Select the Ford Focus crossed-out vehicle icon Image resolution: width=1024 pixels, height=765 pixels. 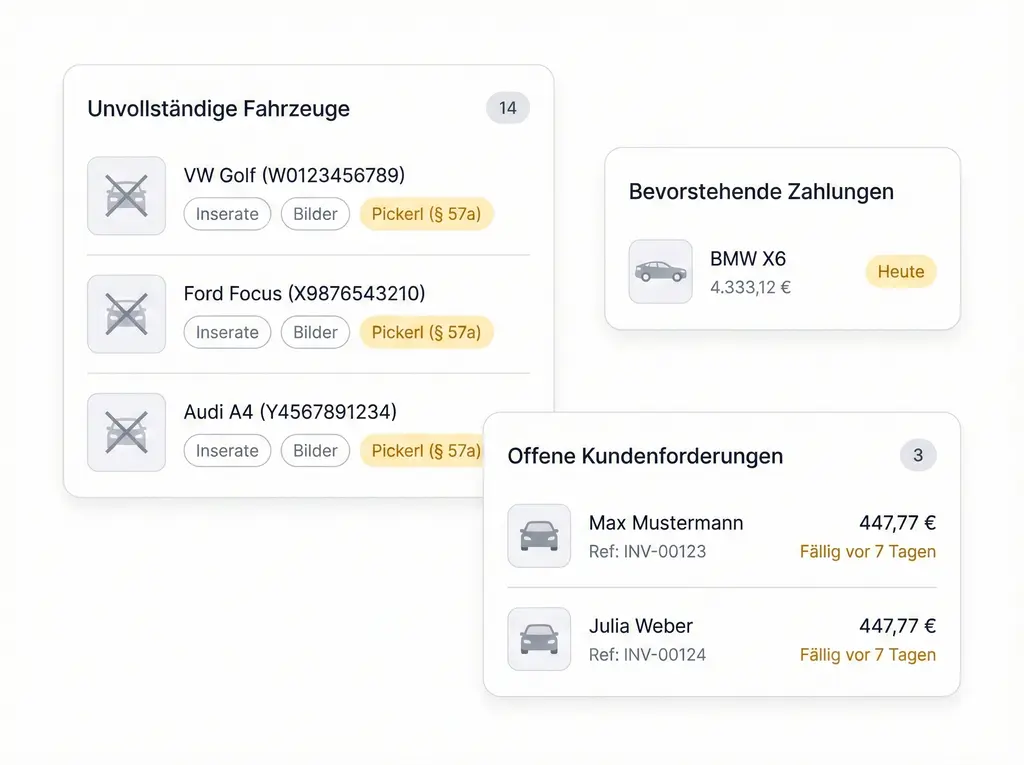pos(126,314)
